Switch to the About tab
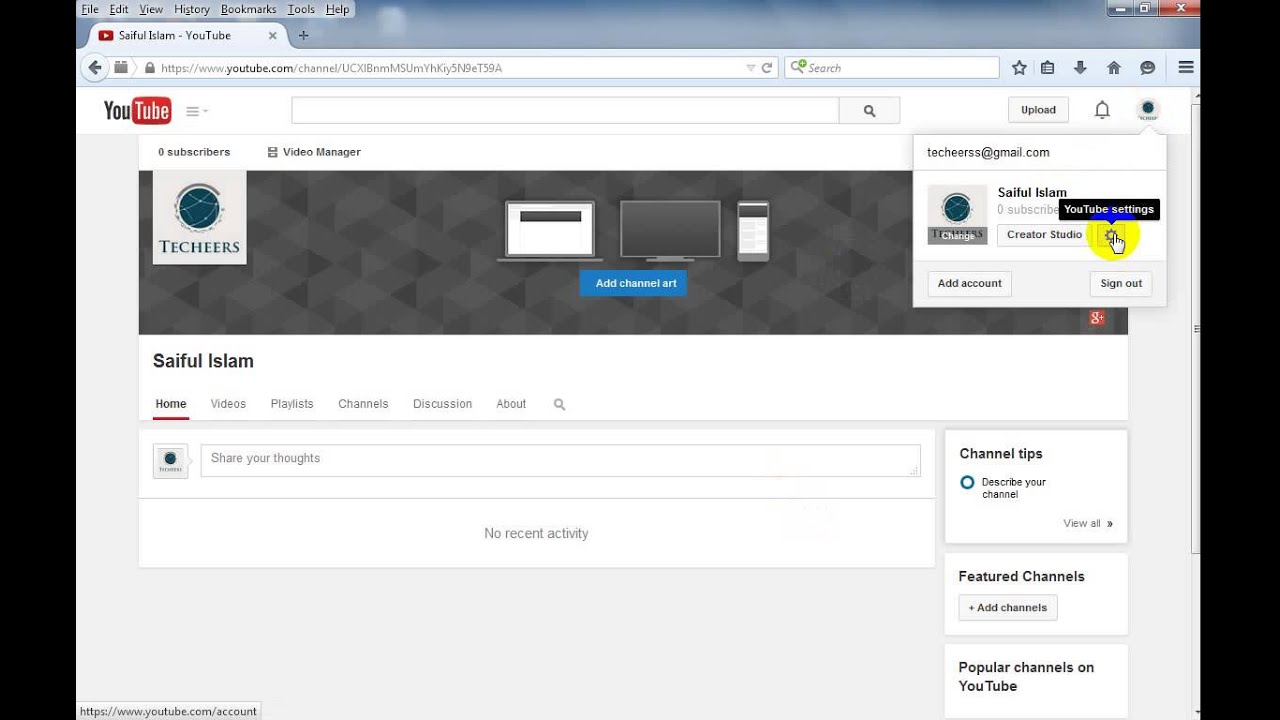The image size is (1280, 720). 511,404
